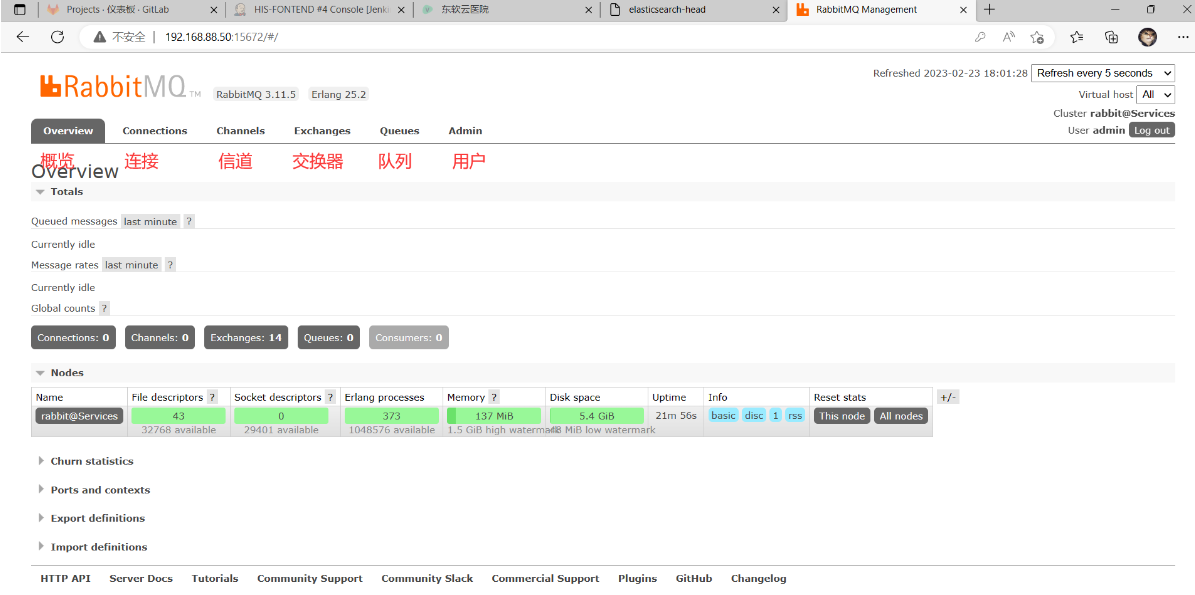1195x595 pixels.
Task: Switch to the Channels tab
Action: pos(241,131)
